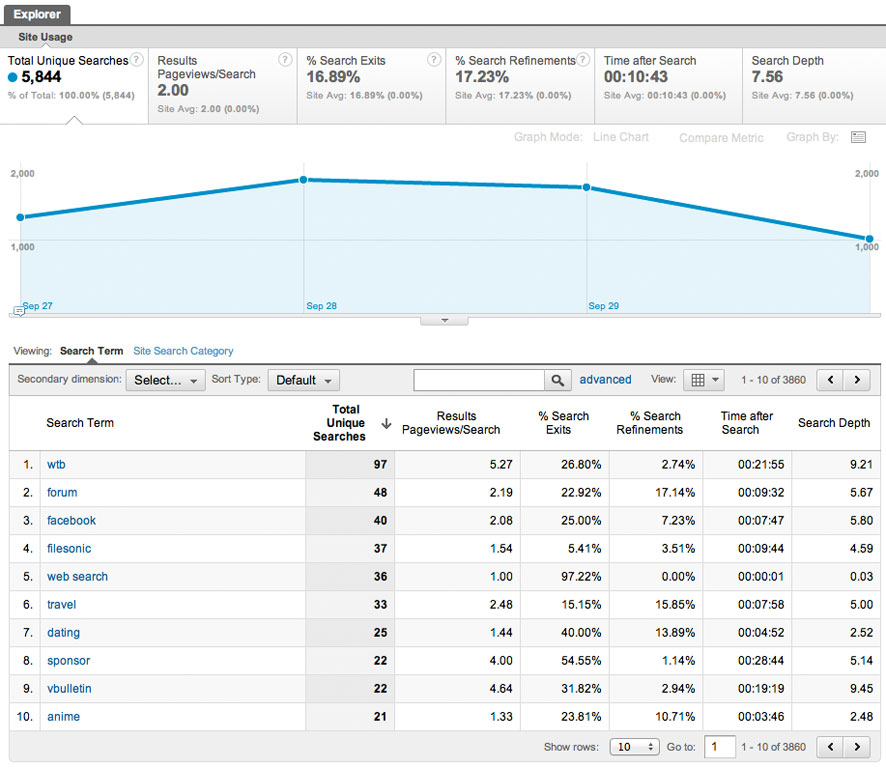Click the table search magnifying glass icon
Screen dimensions: 886x768
coord(557,380)
